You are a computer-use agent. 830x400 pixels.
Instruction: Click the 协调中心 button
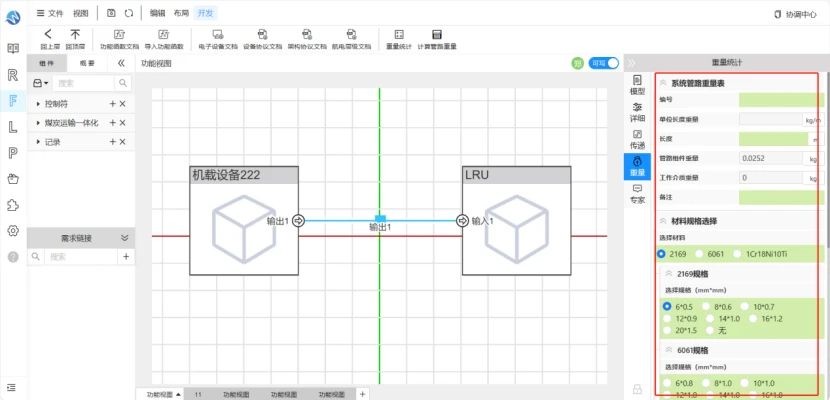[795, 14]
